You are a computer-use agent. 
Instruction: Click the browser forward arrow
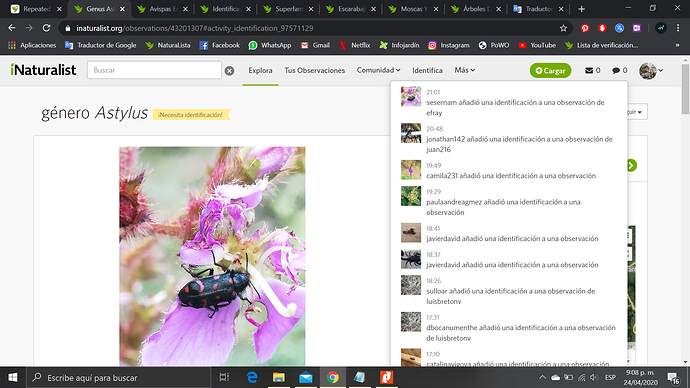[x=29, y=28]
